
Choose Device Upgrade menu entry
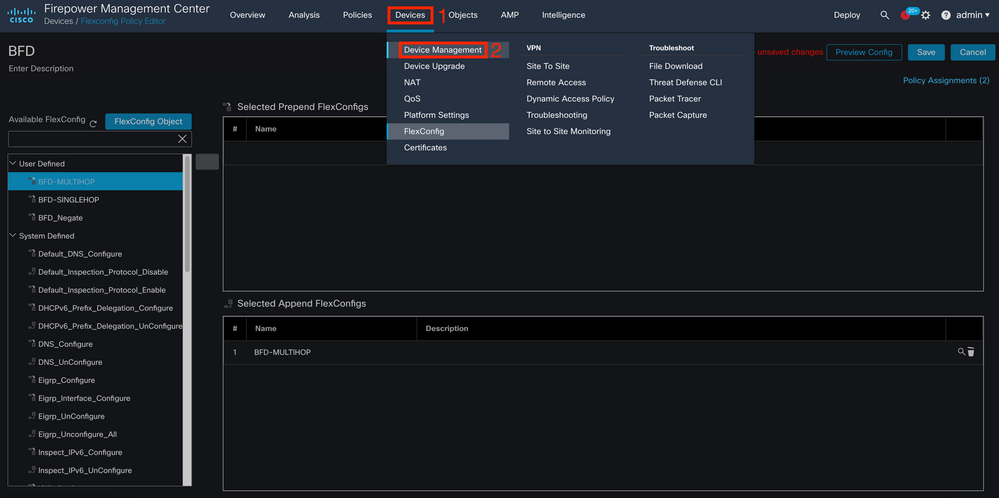434,66
